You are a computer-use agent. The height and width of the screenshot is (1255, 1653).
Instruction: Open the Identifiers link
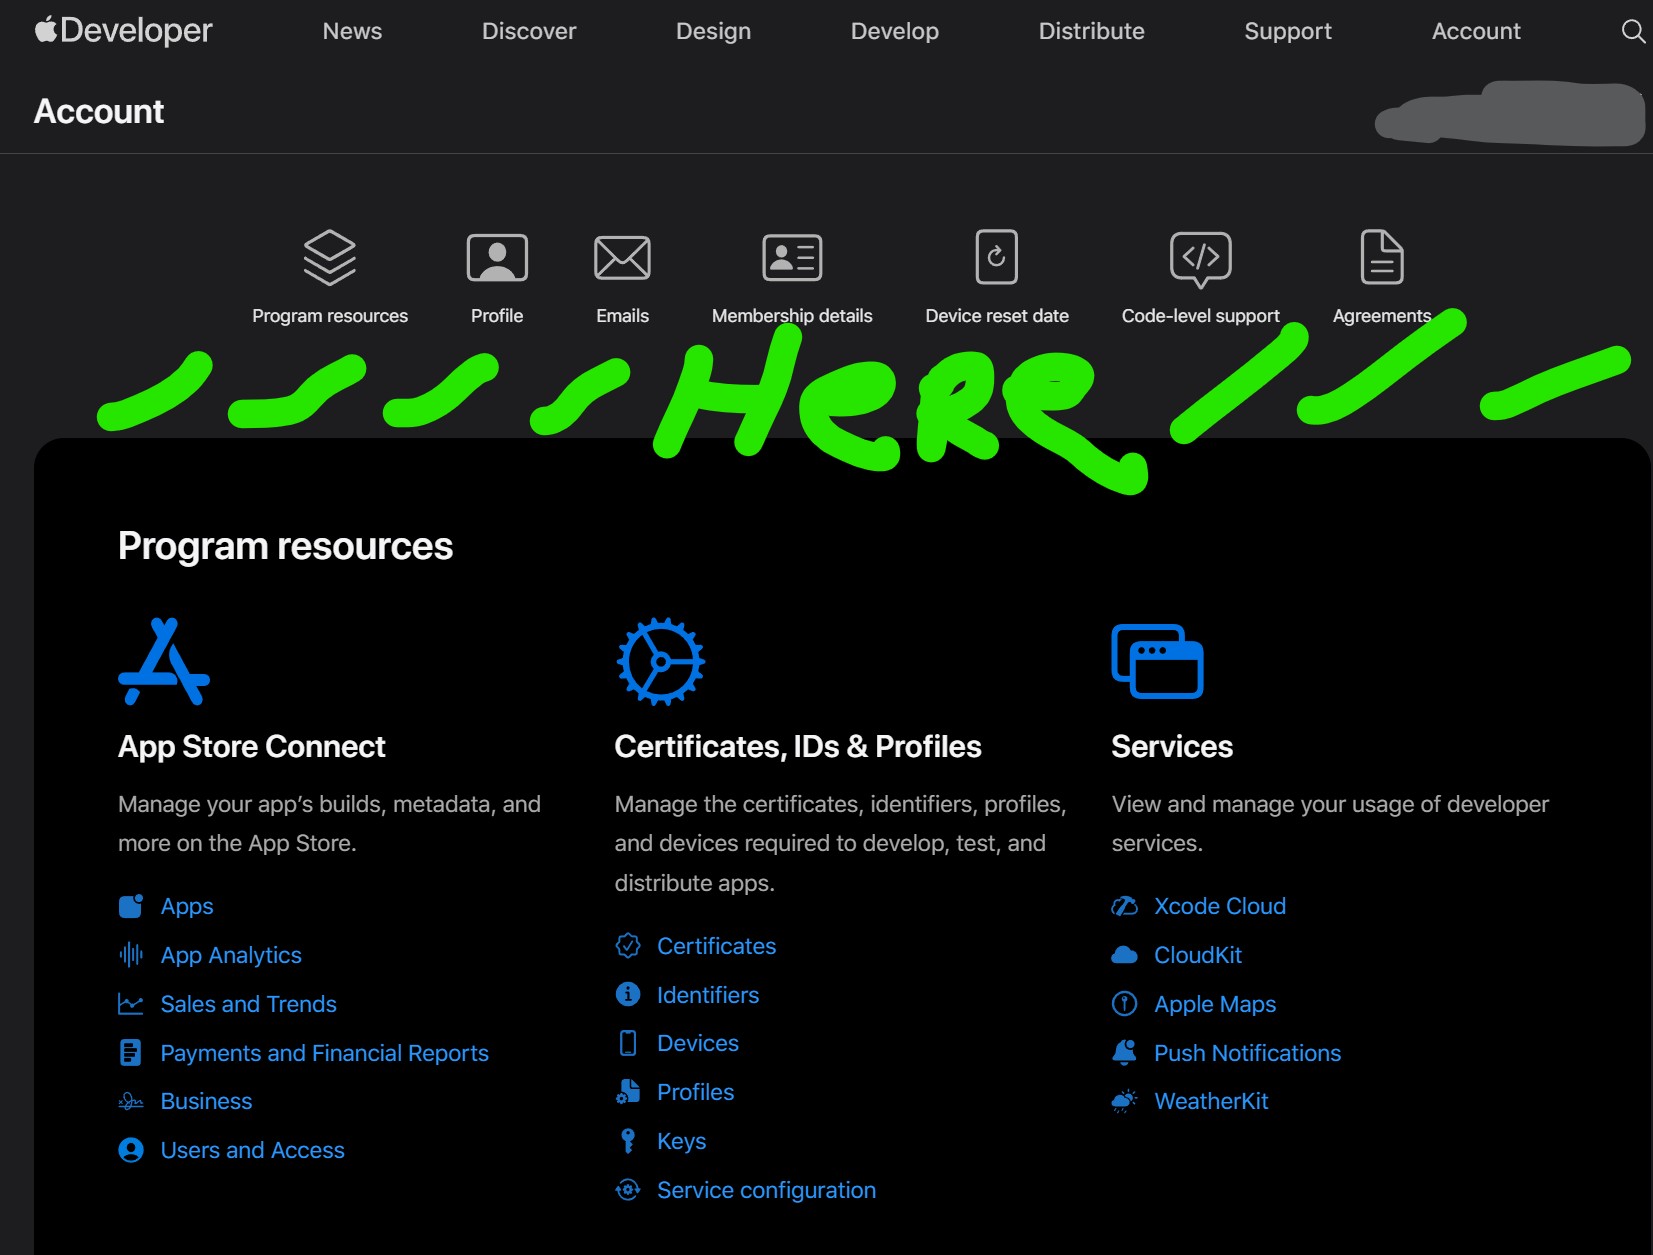click(x=707, y=995)
